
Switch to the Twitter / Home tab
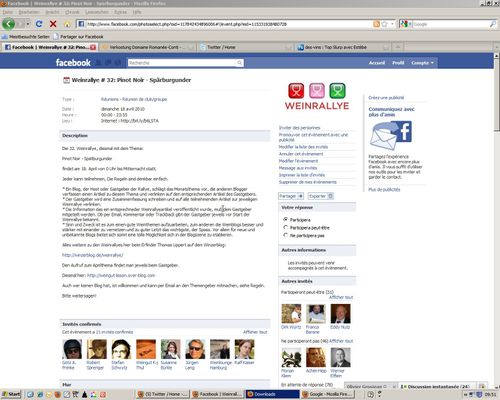coord(245,47)
